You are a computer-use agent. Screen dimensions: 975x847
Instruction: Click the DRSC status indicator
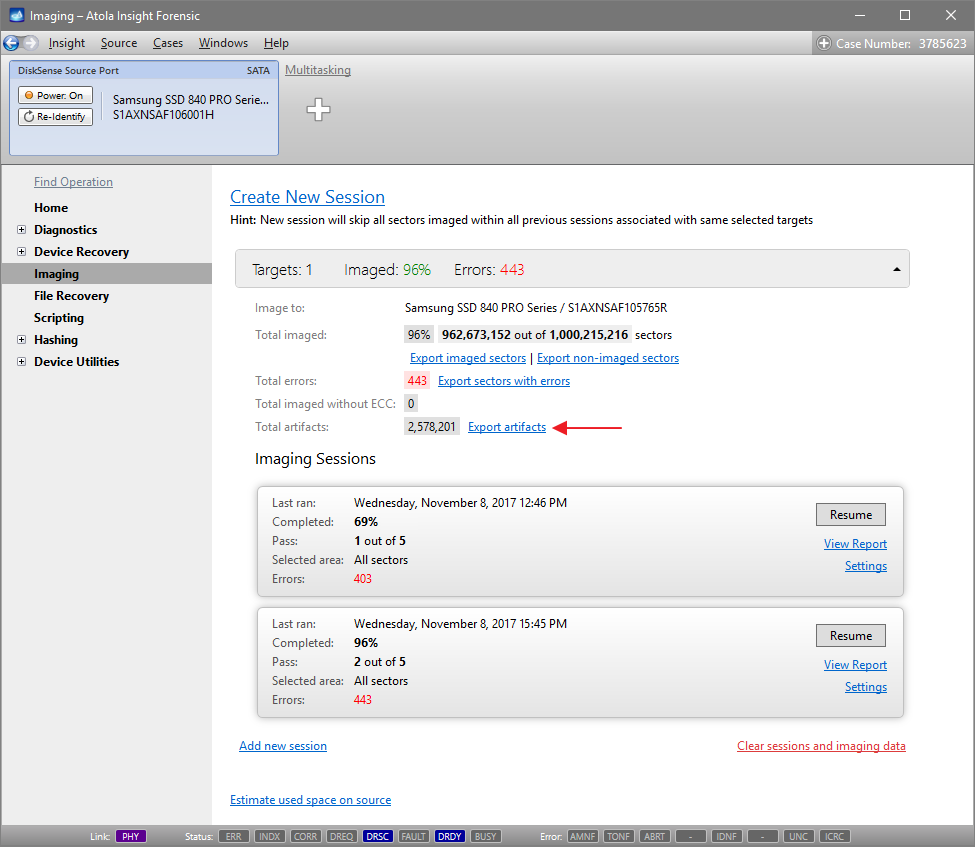click(x=378, y=836)
